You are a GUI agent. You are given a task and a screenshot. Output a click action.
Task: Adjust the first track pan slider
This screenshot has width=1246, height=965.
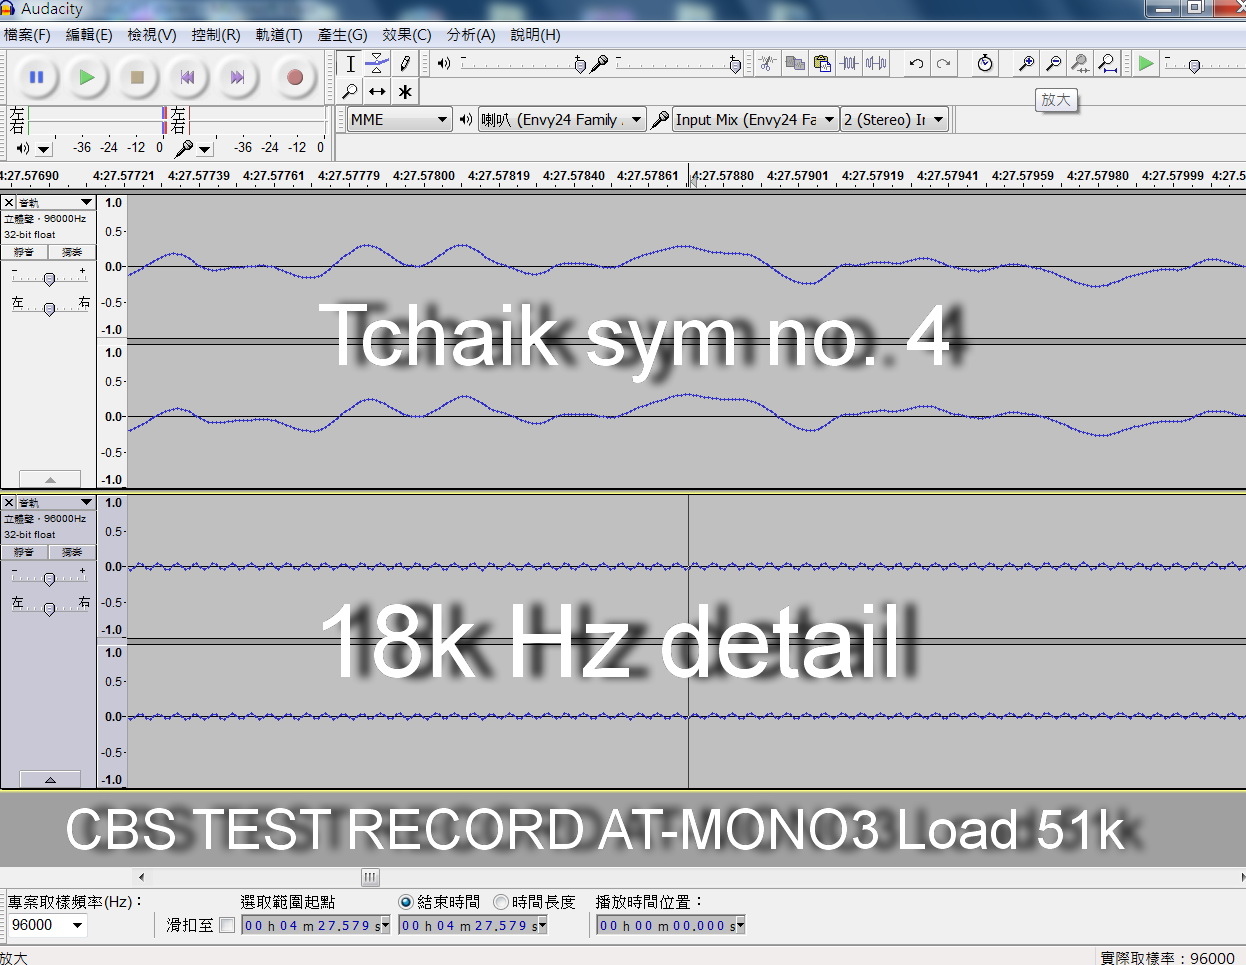tap(49, 309)
